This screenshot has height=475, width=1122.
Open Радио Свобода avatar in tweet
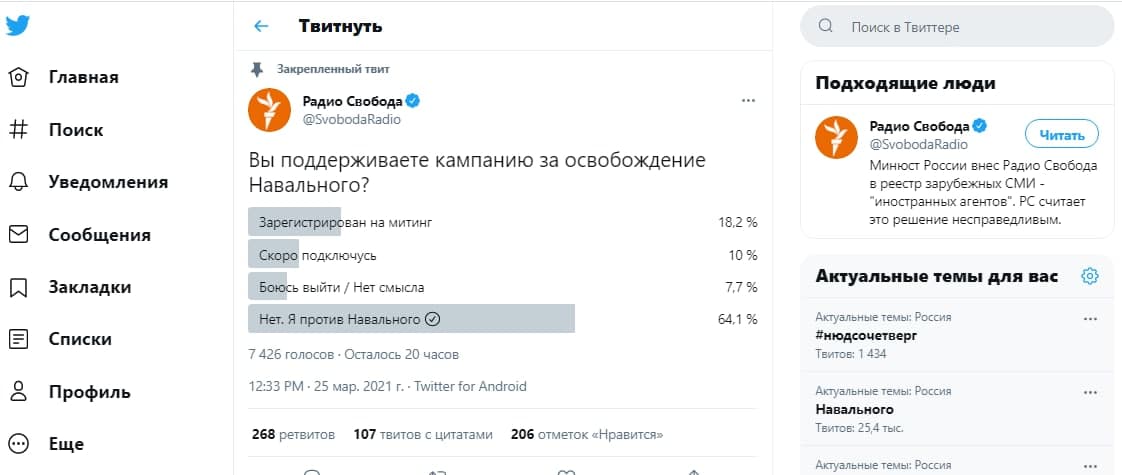point(269,110)
